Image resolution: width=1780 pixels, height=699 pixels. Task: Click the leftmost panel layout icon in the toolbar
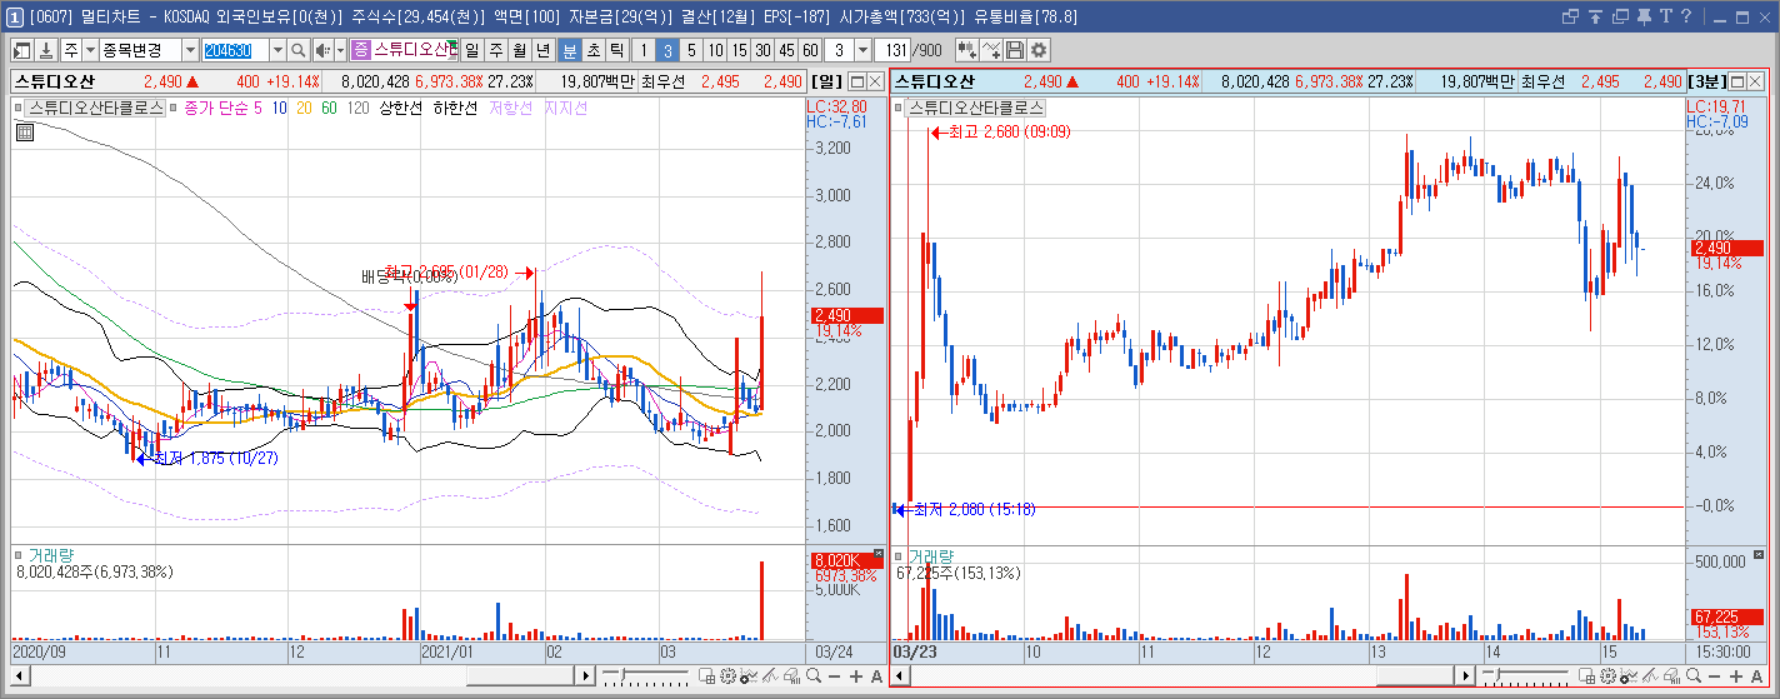(22, 50)
